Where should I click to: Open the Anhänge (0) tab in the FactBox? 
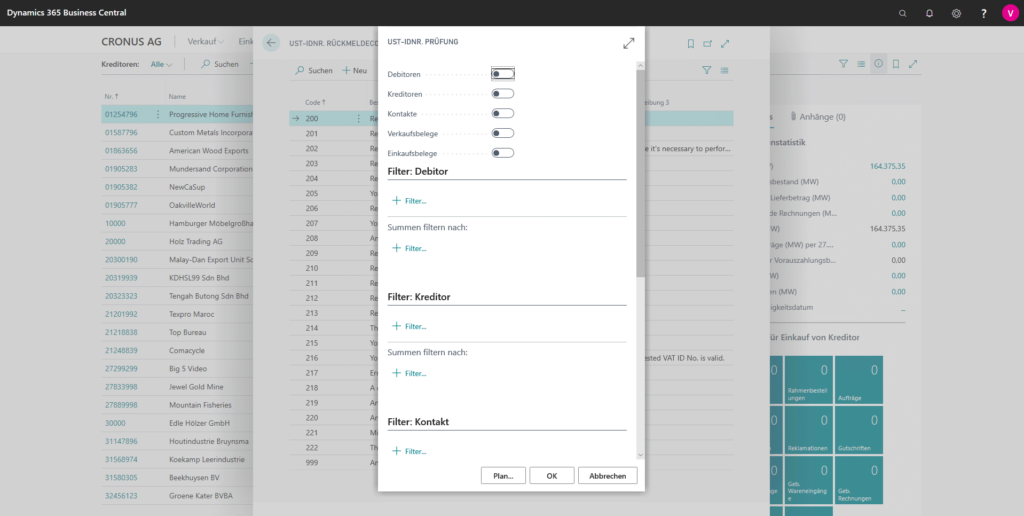[x=817, y=117]
